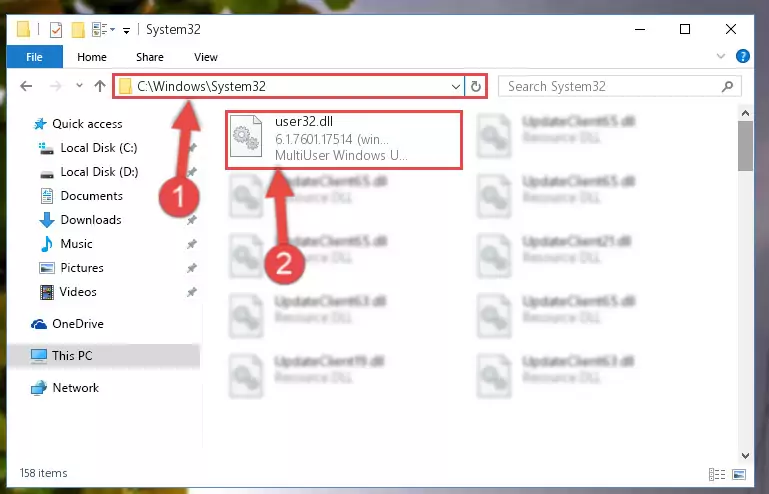This screenshot has width=769, height=494.
Task: Click the Quick access star icon
Action: [x=40, y=124]
